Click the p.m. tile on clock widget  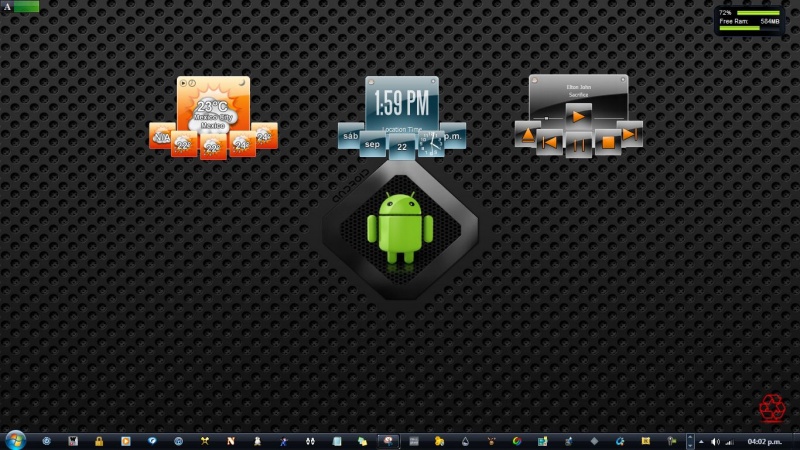click(453, 136)
